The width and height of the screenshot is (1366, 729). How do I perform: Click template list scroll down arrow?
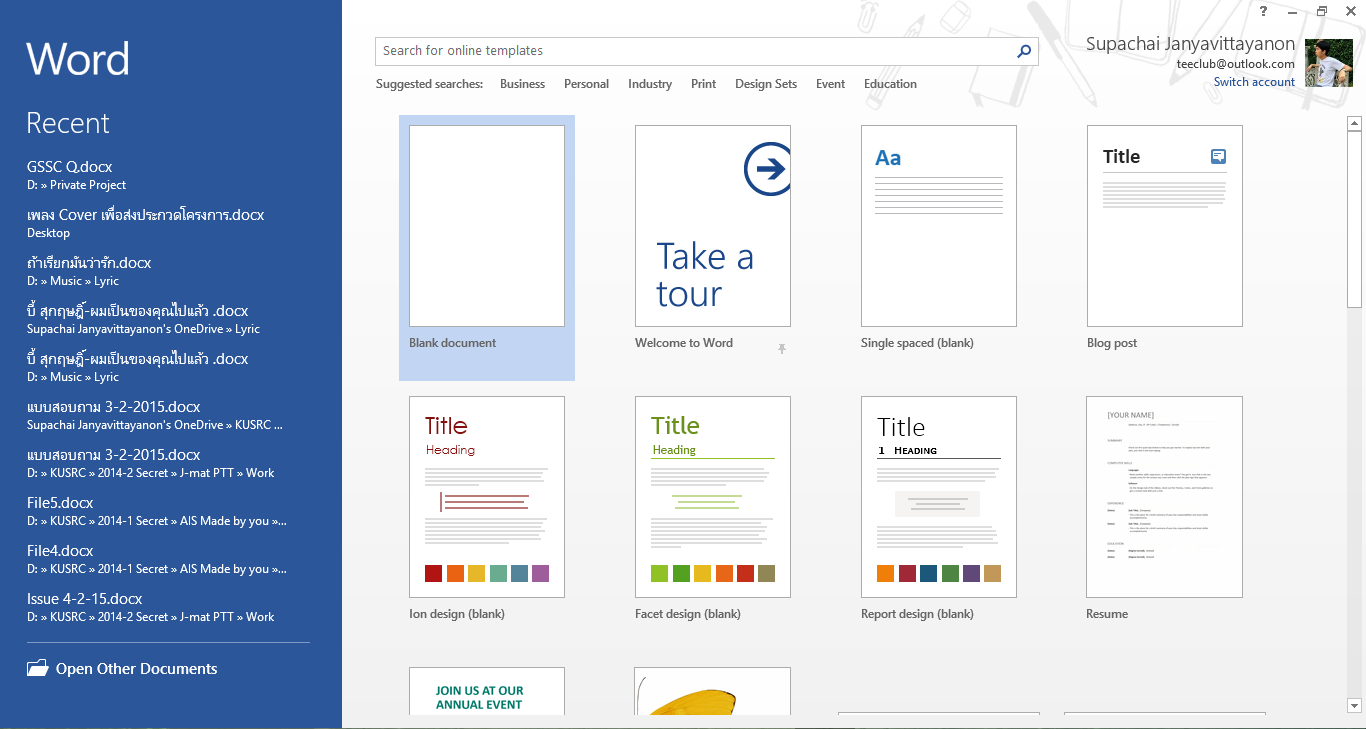tap(1355, 706)
